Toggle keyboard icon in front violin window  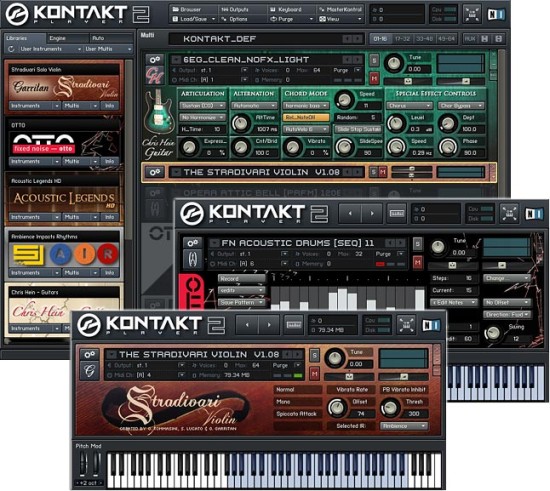point(294,325)
